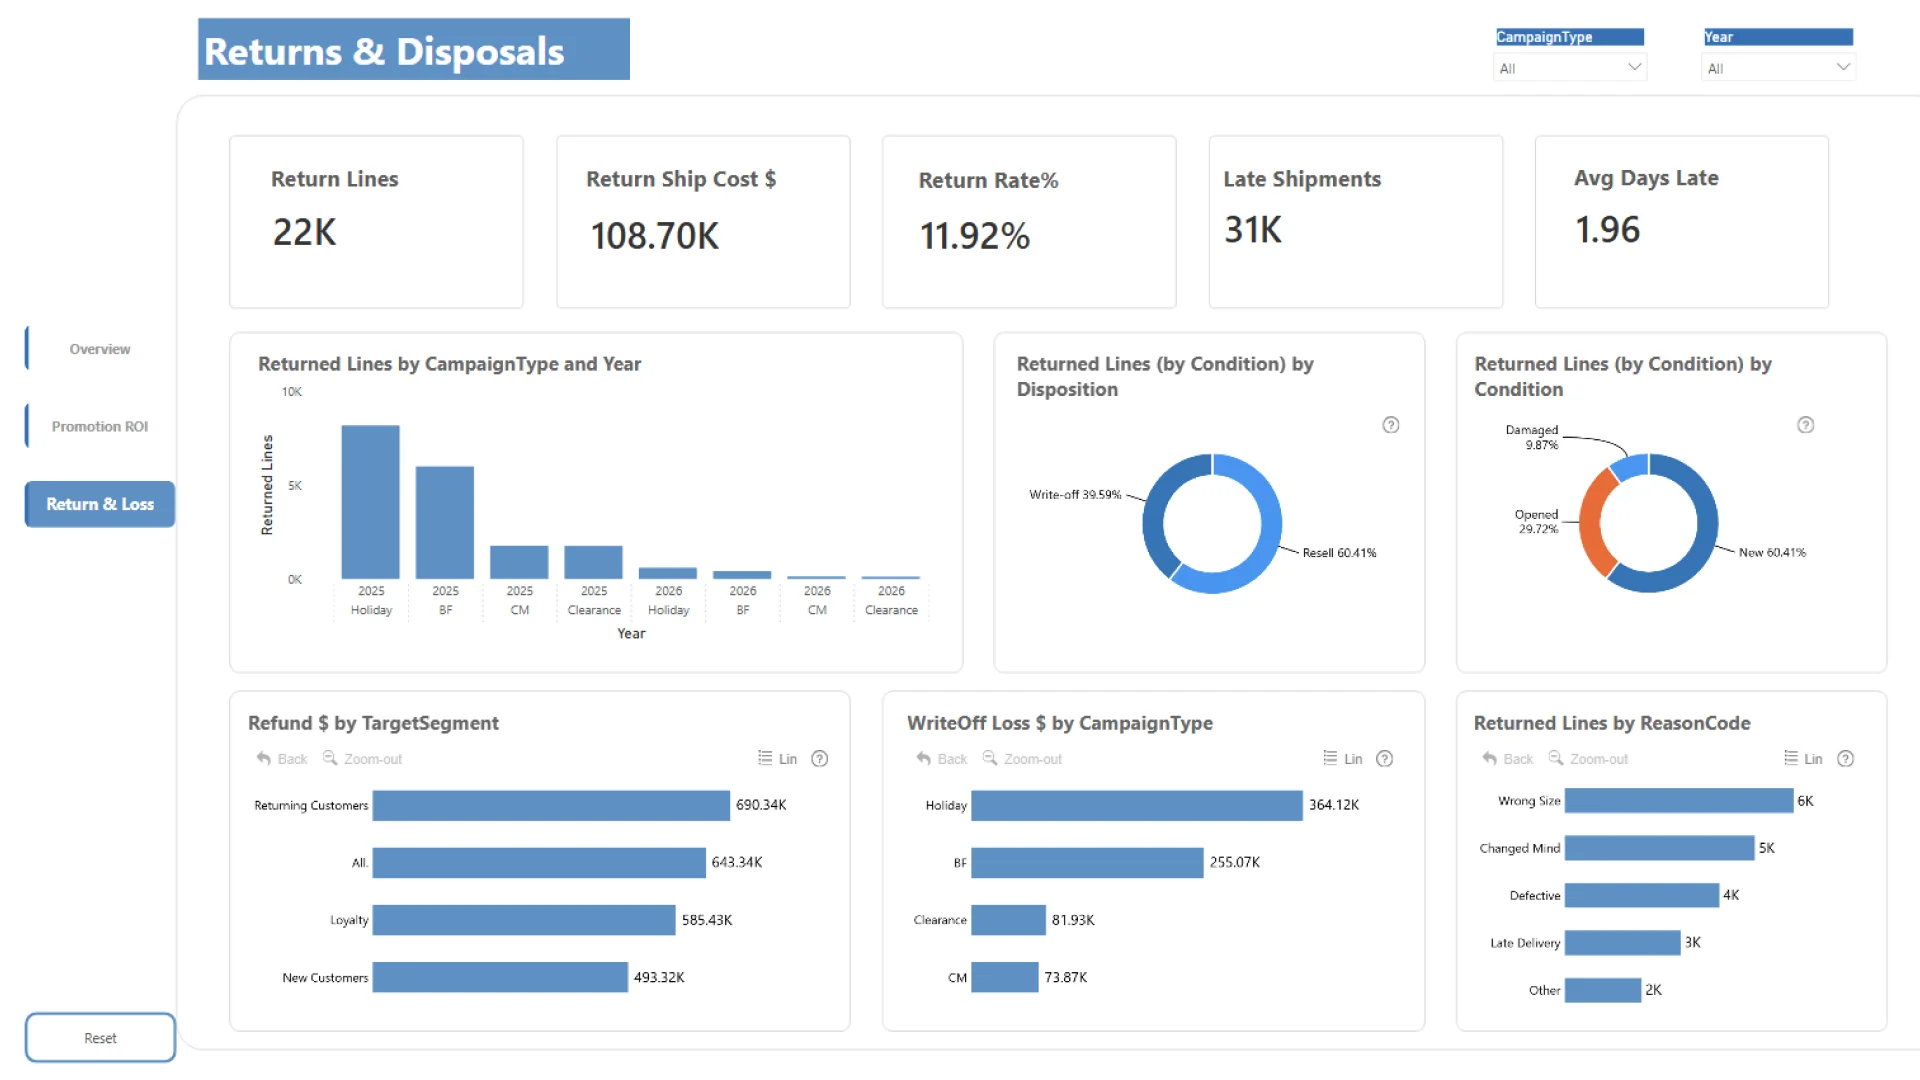Click Zoom-out magnifier in WriteOff Loss chart

point(990,758)
